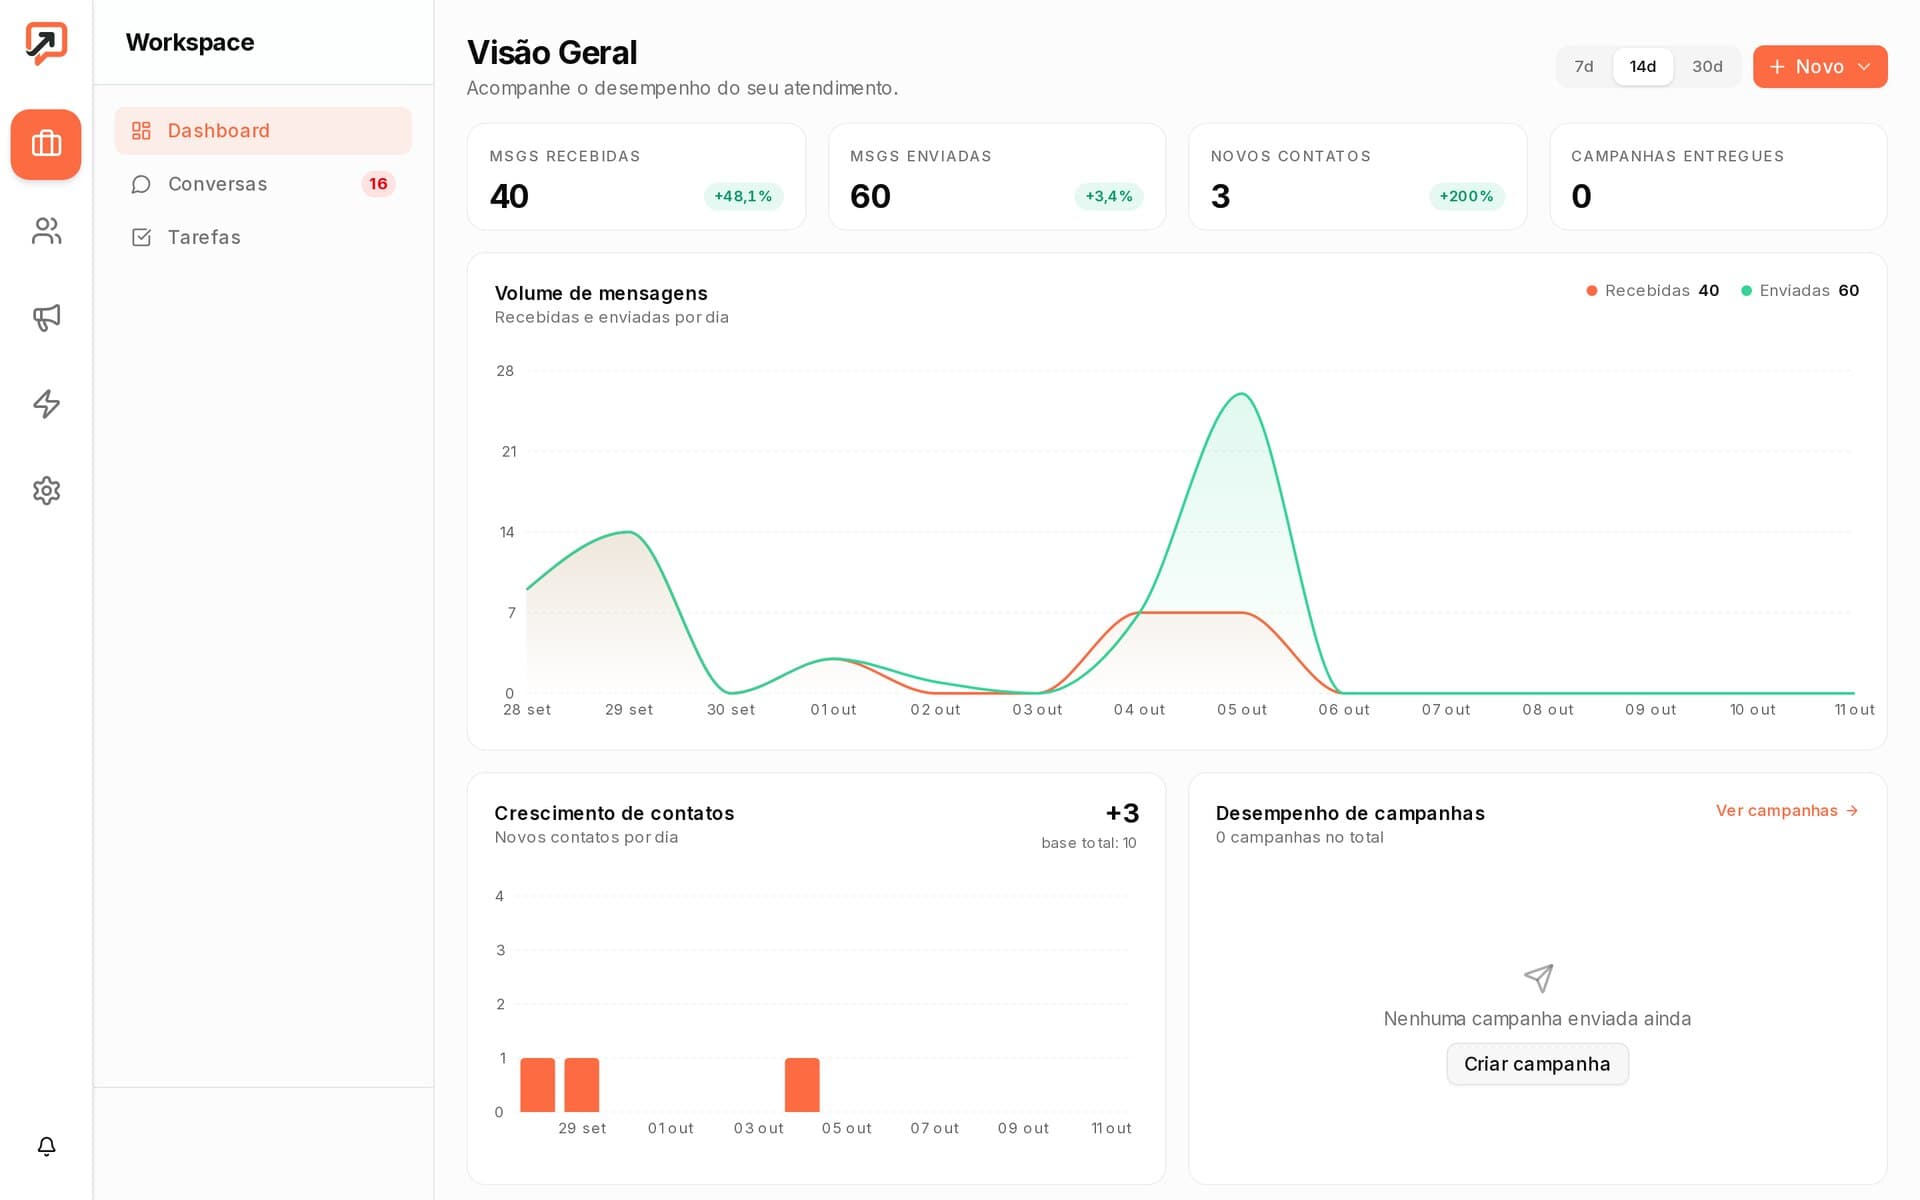Click the Tarefas checkbox icon

pos(141,237)
